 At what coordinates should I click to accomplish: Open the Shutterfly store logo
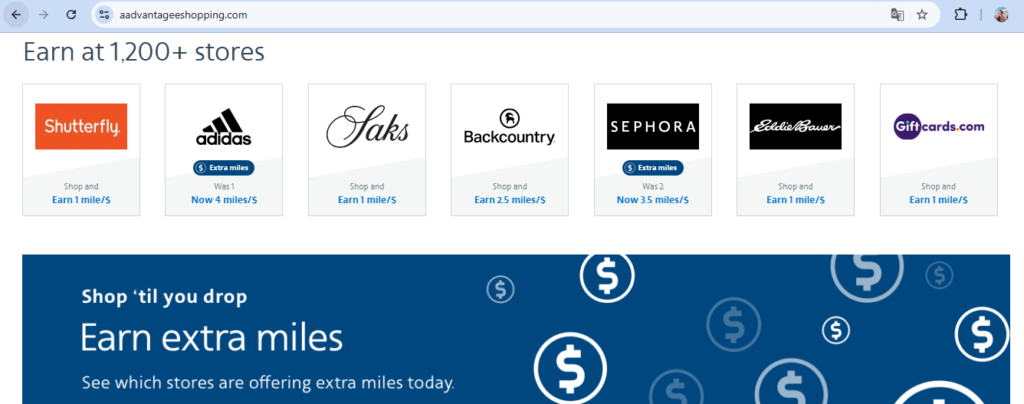[x=81, y=127]
